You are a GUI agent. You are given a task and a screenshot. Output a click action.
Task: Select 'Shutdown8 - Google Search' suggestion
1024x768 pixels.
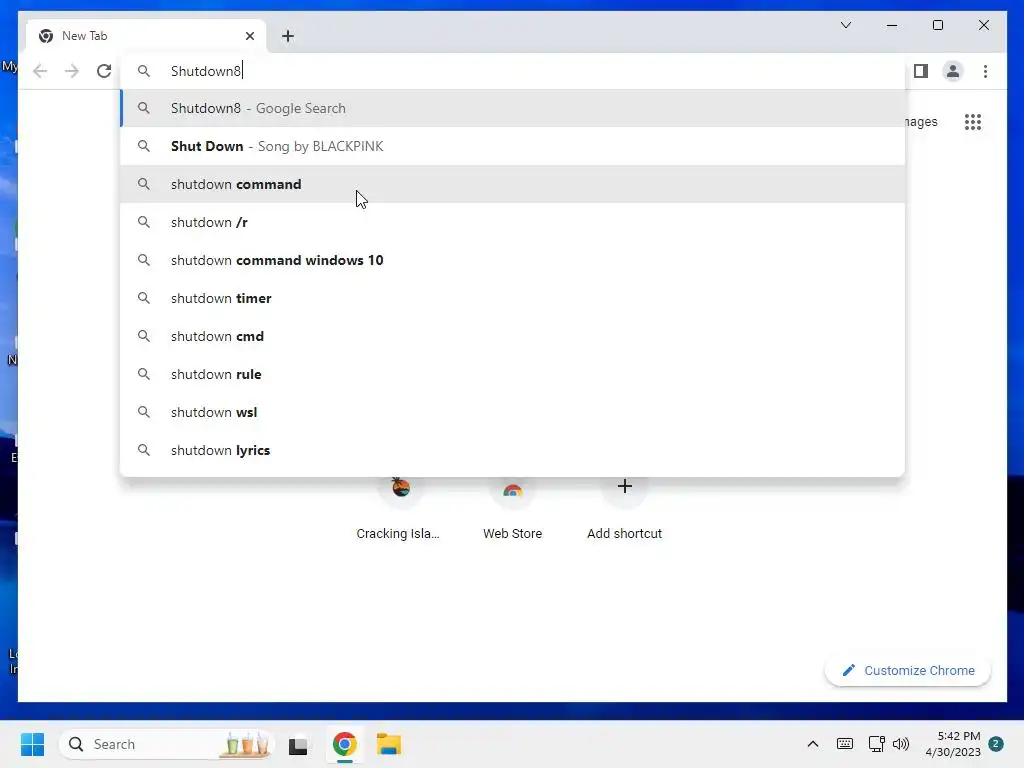[x=513, y=108]
